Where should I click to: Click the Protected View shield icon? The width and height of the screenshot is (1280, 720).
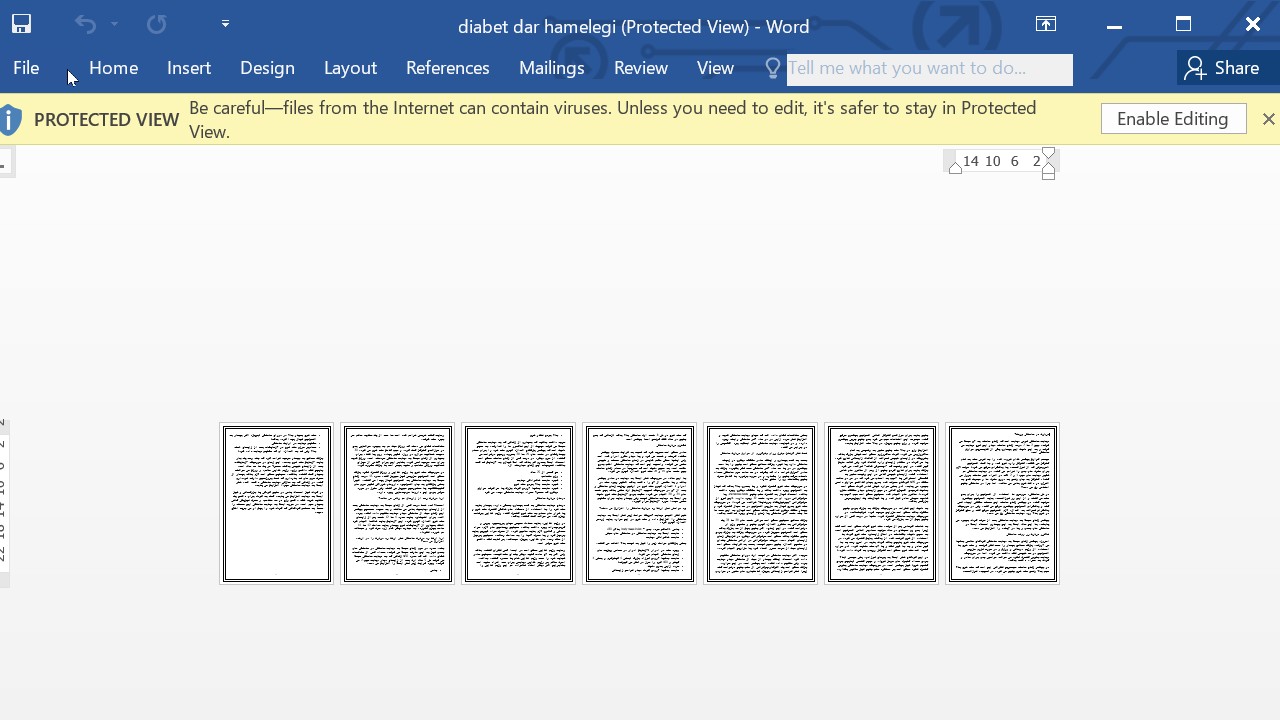[10, 120]
